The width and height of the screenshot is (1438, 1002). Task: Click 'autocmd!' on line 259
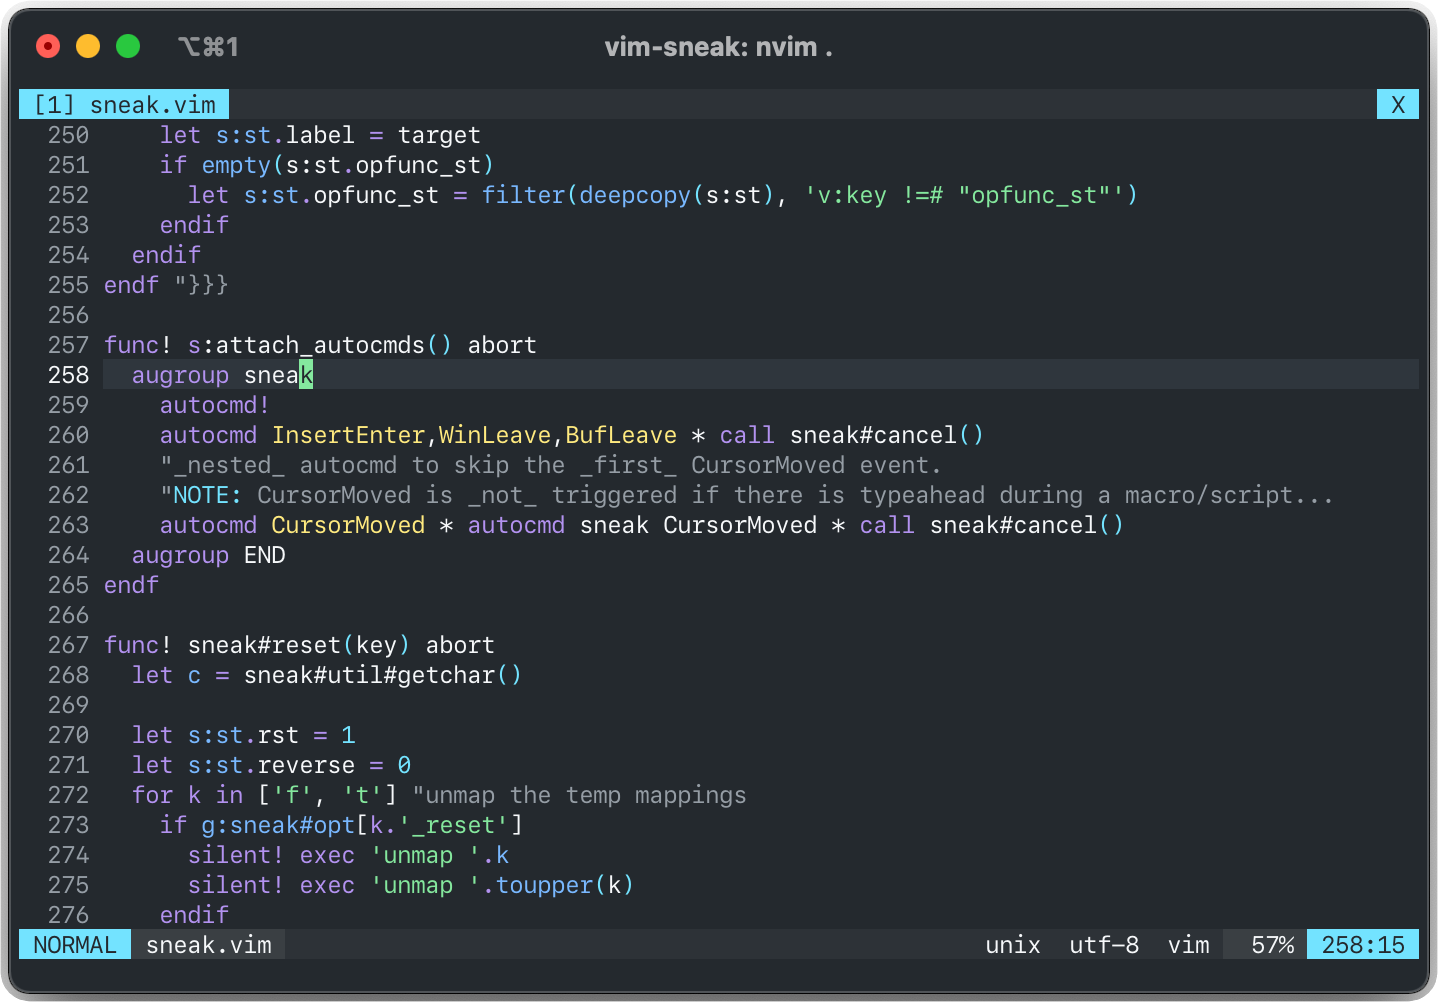215,405
